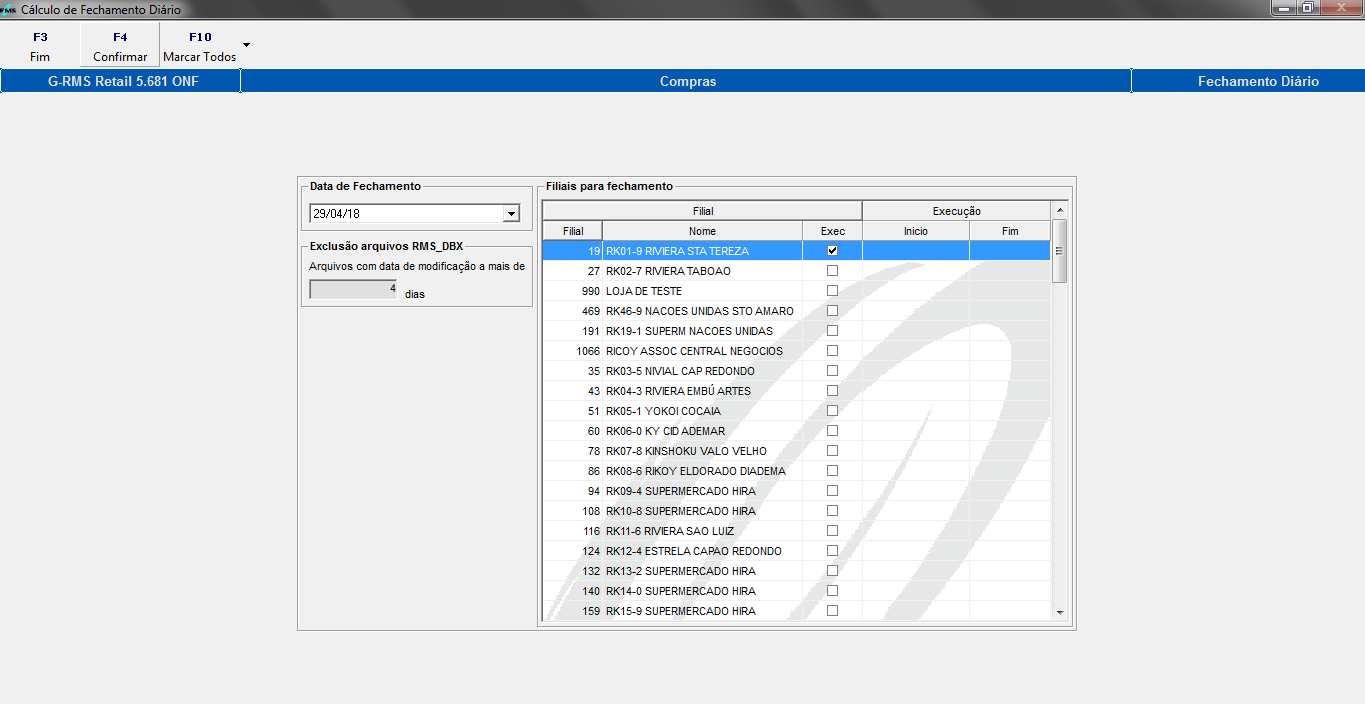Close the Cálculo de Fechamento Diário window
Viewport: 1365px width, 704px height.
point(1340,8)
